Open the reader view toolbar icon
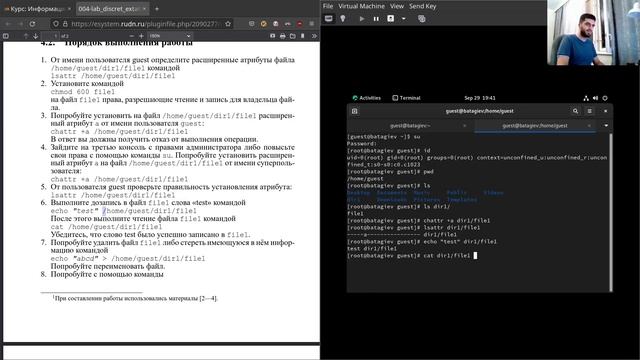The height and width of the screenshot is (360, 640). pos(251,24)
